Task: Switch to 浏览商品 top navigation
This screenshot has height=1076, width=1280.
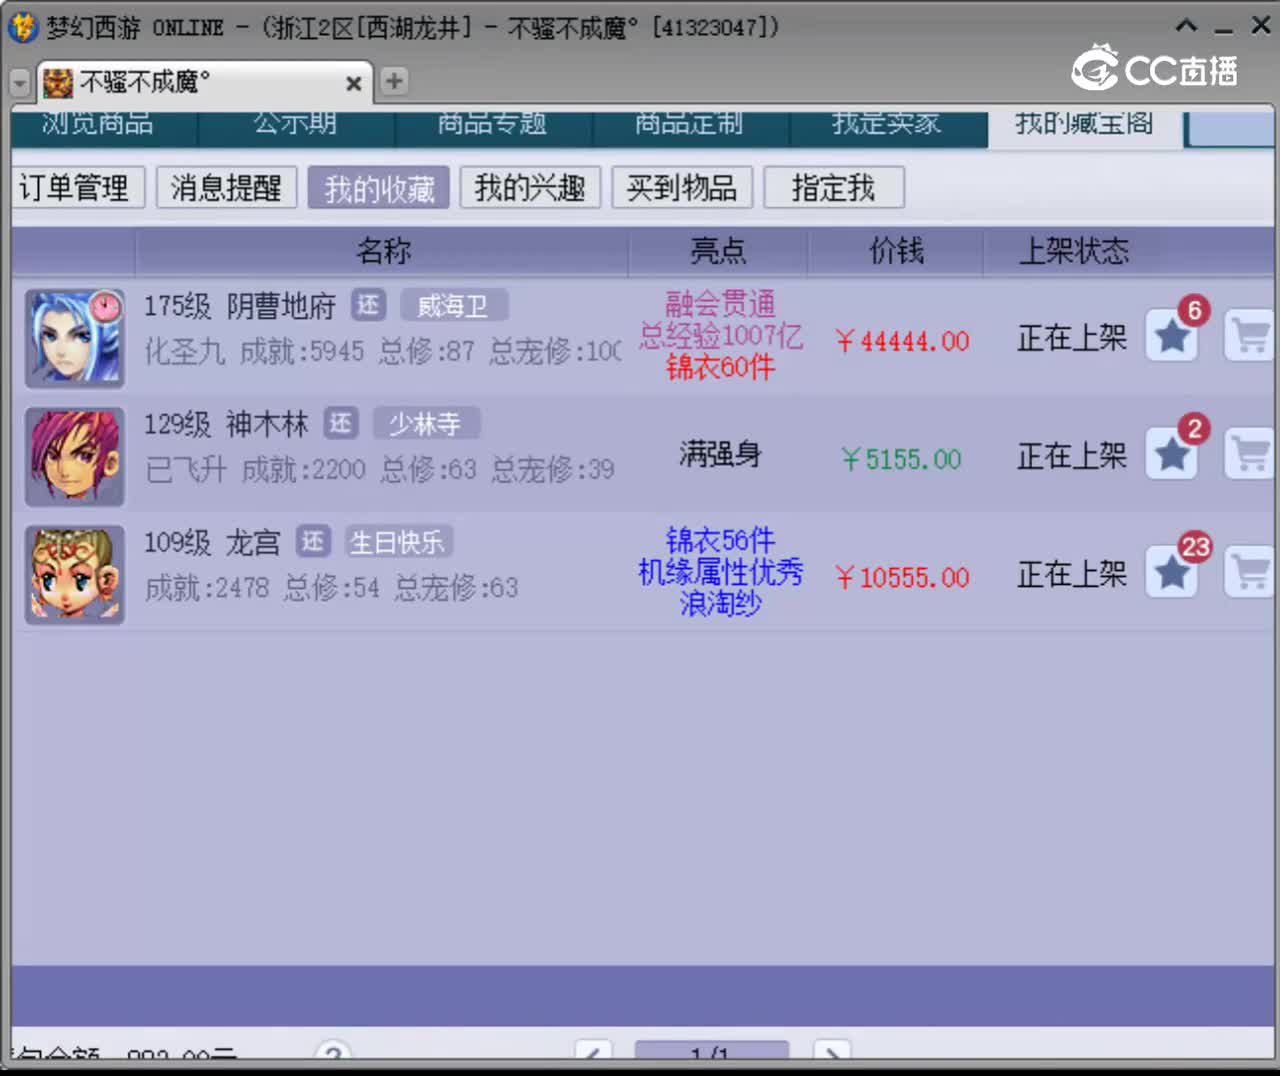Action: 104,126
